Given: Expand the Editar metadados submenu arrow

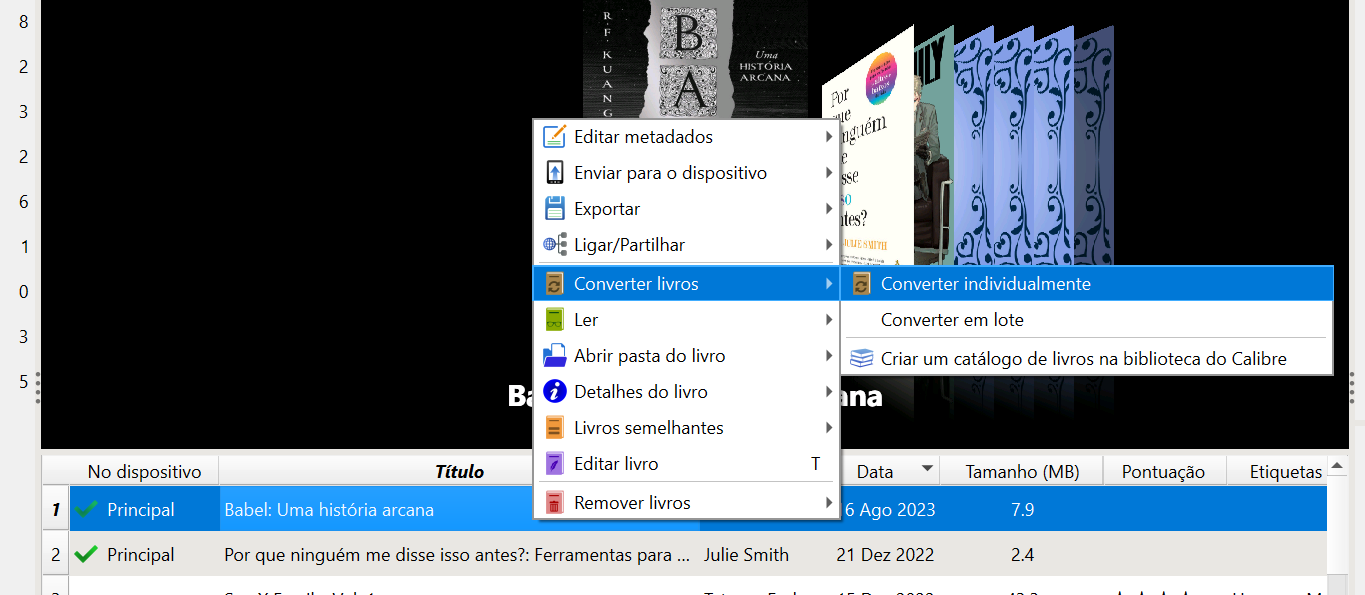Looking at the screenshot, I should 829,137.
